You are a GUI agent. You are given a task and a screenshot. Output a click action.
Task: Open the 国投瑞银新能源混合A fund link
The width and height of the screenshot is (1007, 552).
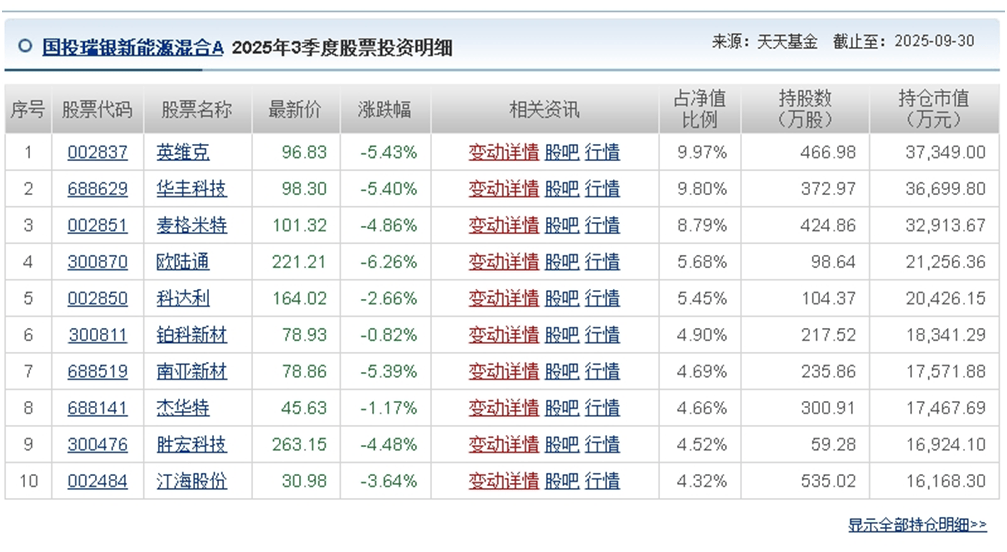(x=133, y=46)
